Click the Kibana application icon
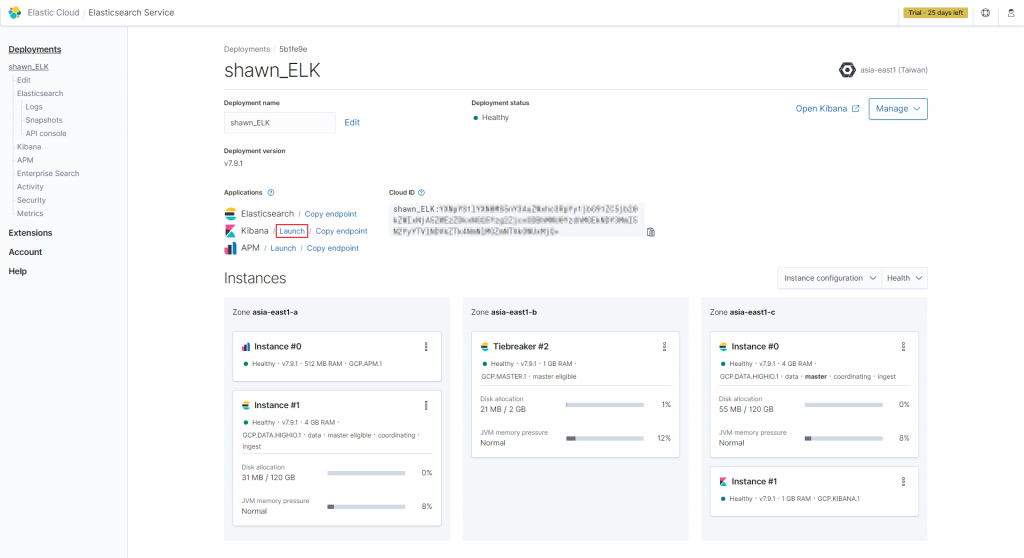1024x558 pixels. pyautogui.click(x=230, y=231)
